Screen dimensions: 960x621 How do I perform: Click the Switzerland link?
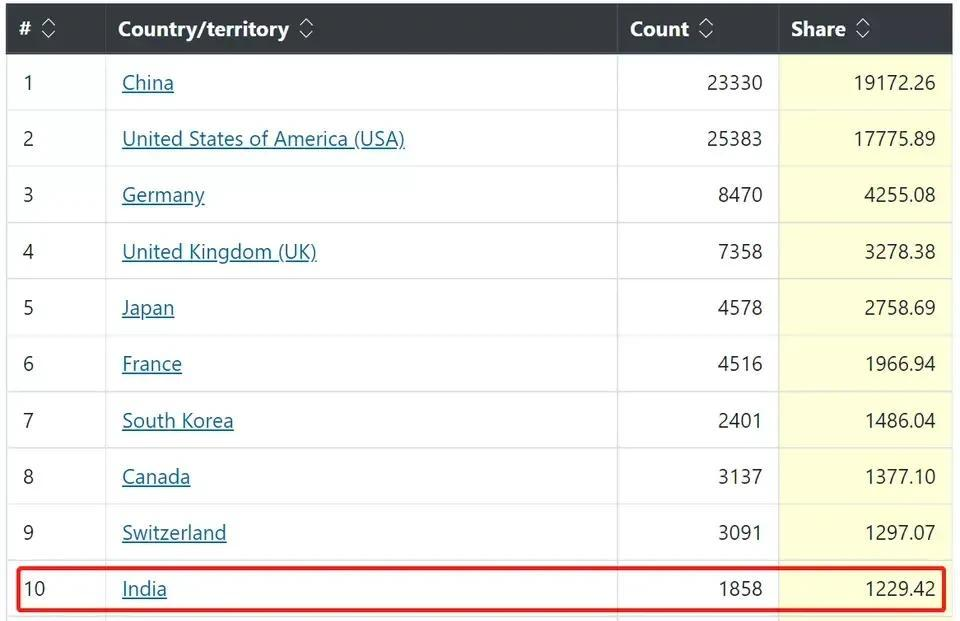click(x=174, y=533)
